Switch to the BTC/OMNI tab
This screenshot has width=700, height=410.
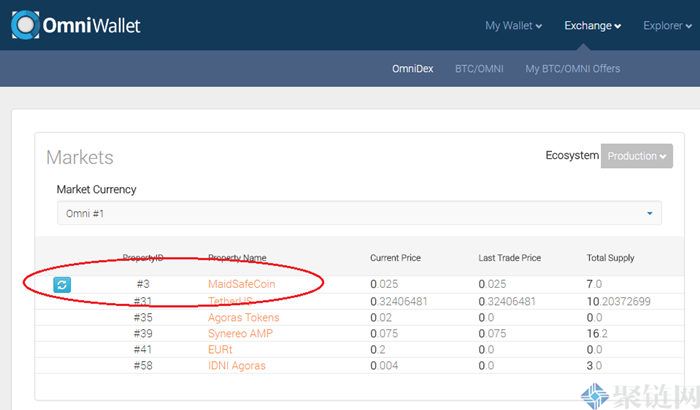(x=479, y=69)
